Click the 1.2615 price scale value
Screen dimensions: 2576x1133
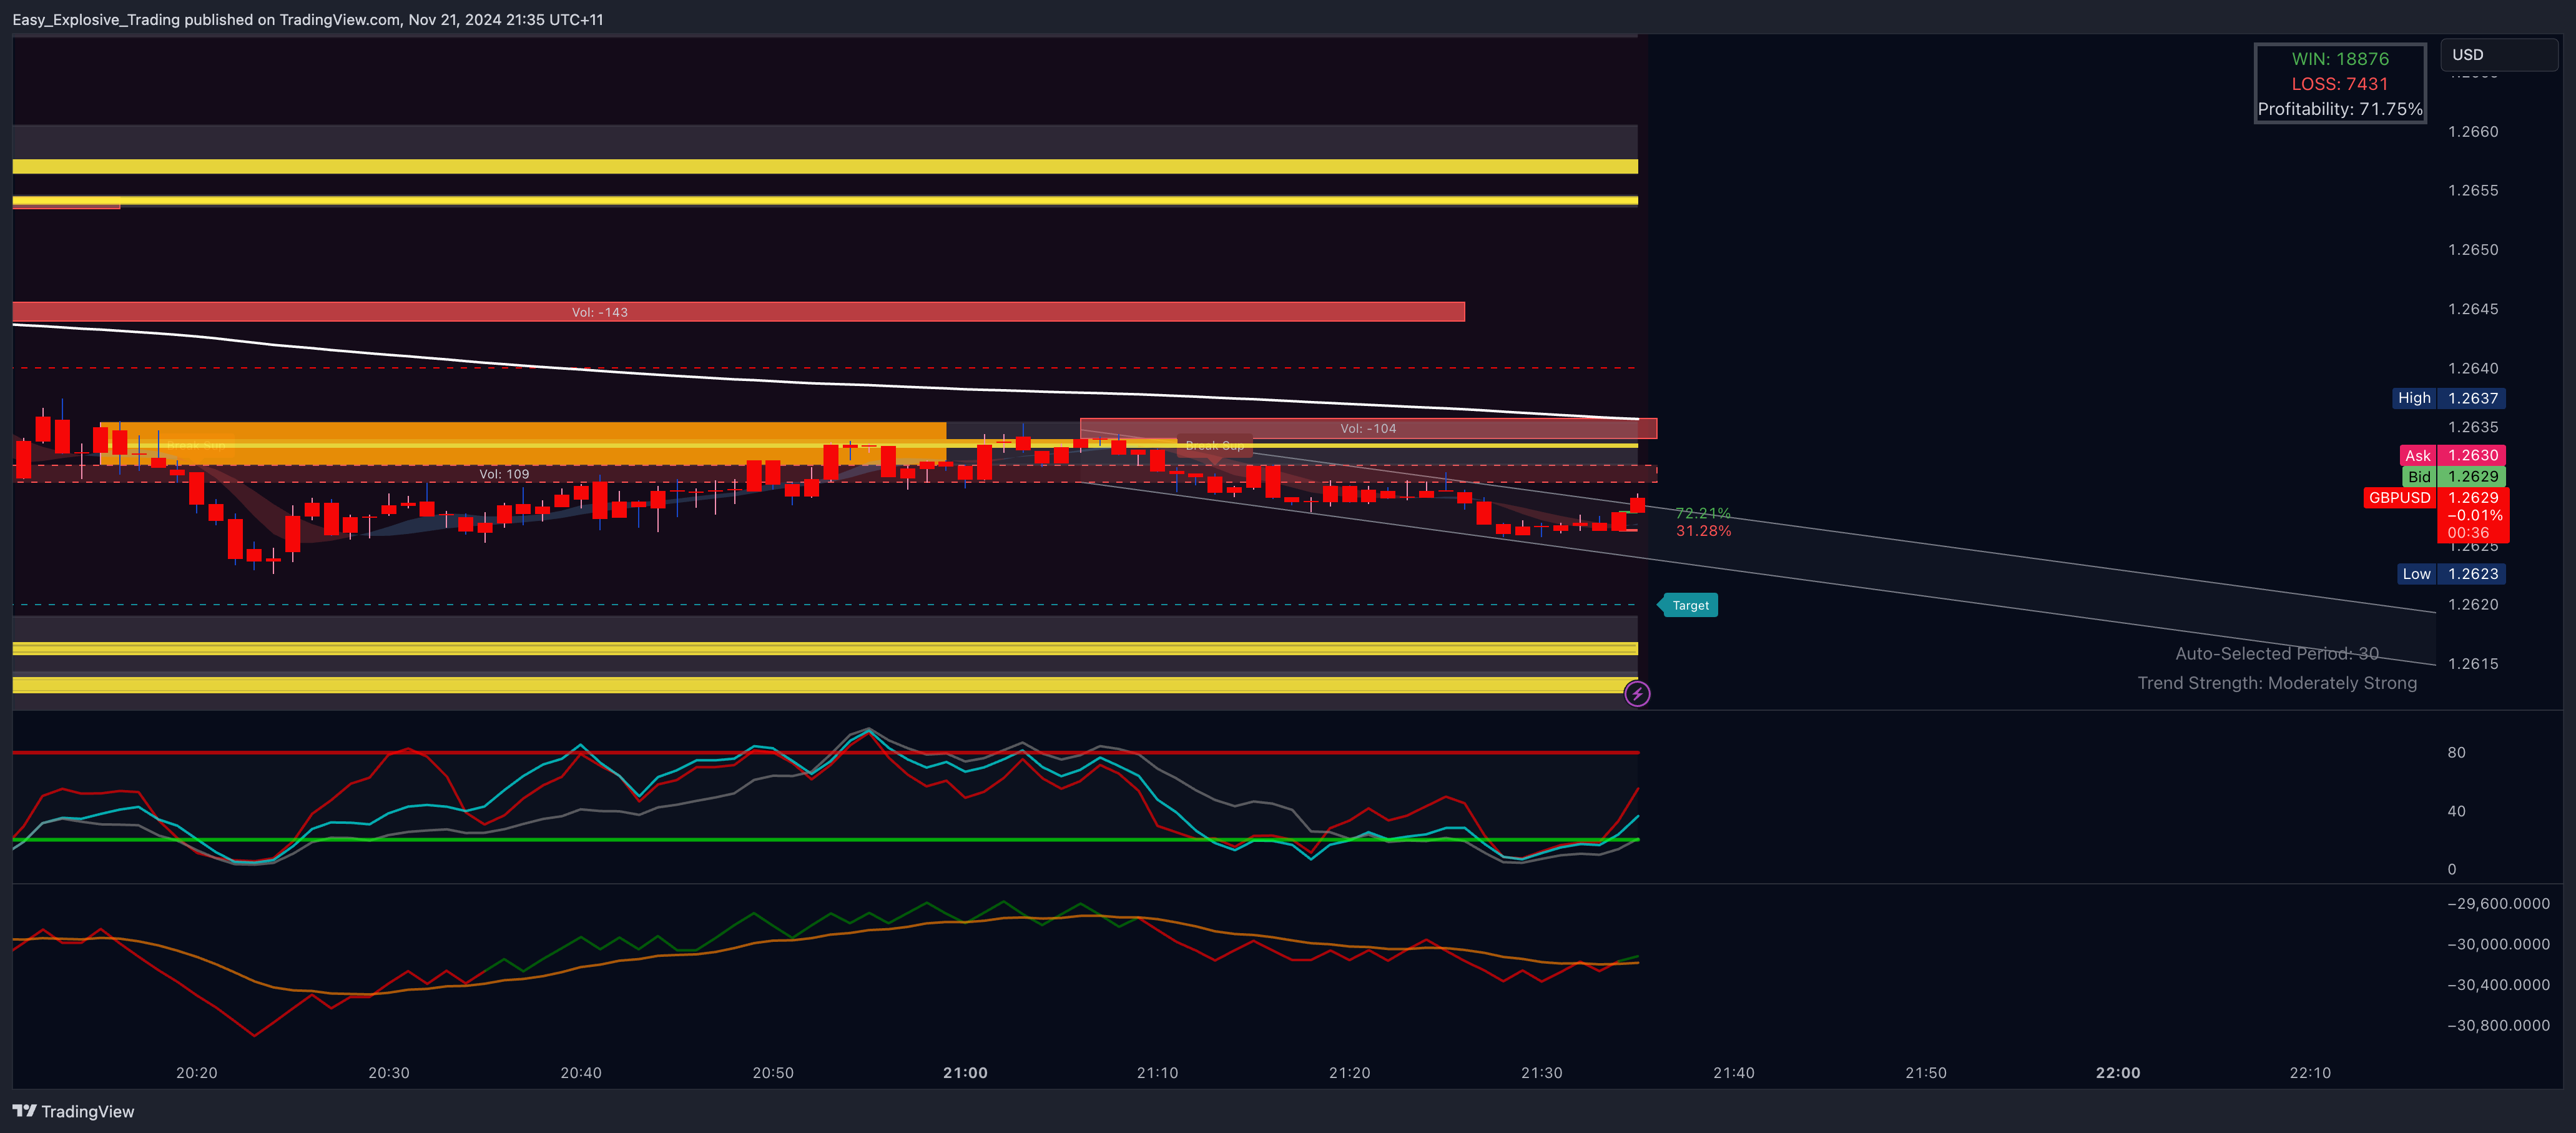click(x=2473, y=664)
